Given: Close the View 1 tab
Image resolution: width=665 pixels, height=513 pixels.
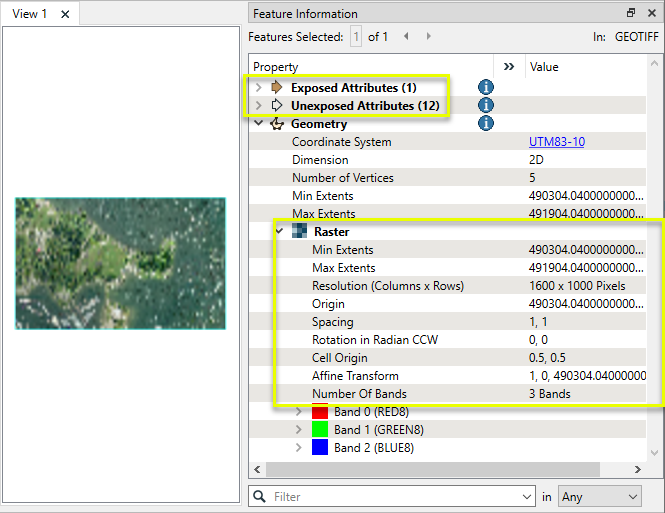Looking at the screenshot, I should point(65,14).
